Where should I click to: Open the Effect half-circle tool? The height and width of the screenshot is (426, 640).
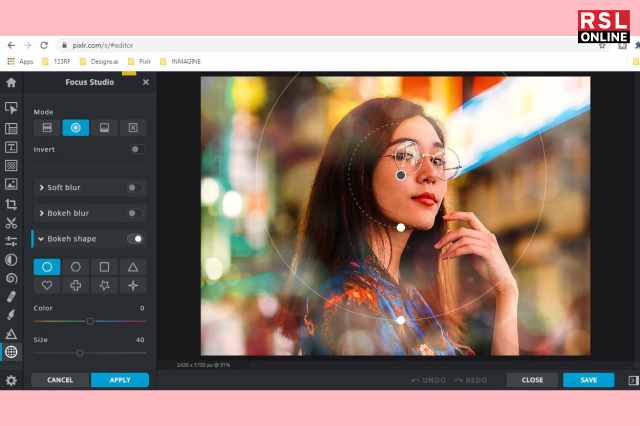click(x=11, y=260)
